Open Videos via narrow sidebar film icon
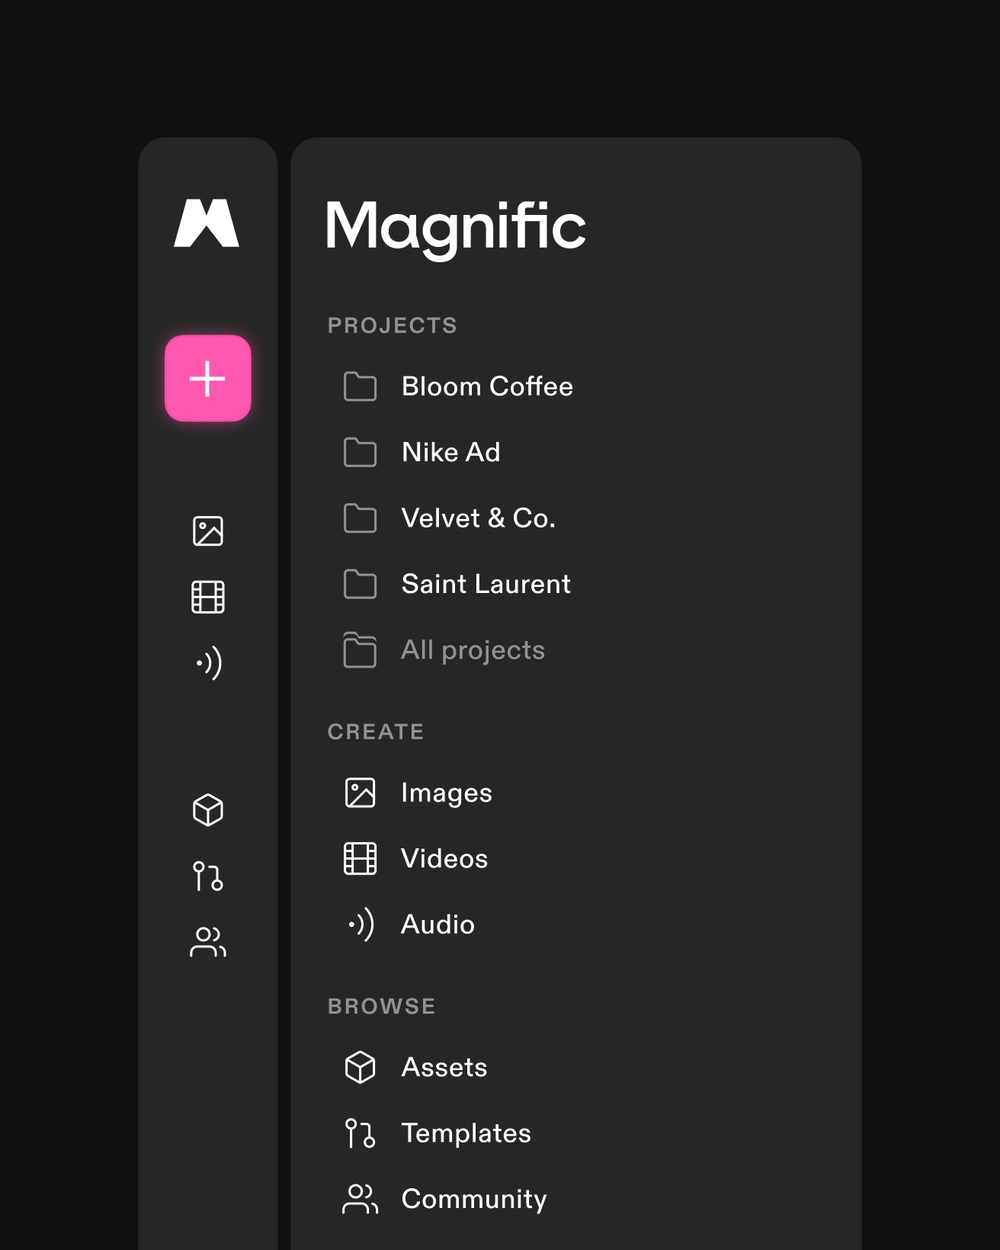This screenshot has height=1250, width=1000. click(x=208, y=597)
